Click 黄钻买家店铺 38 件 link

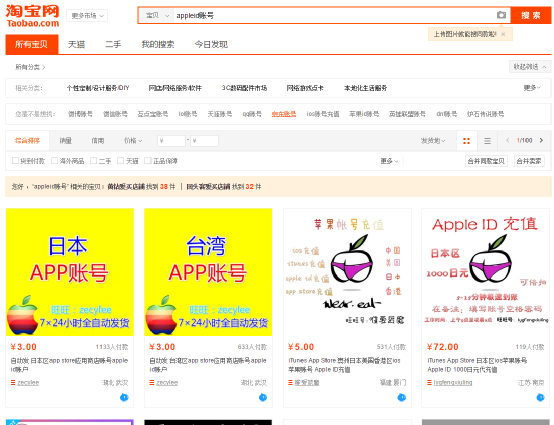point(141,187)
